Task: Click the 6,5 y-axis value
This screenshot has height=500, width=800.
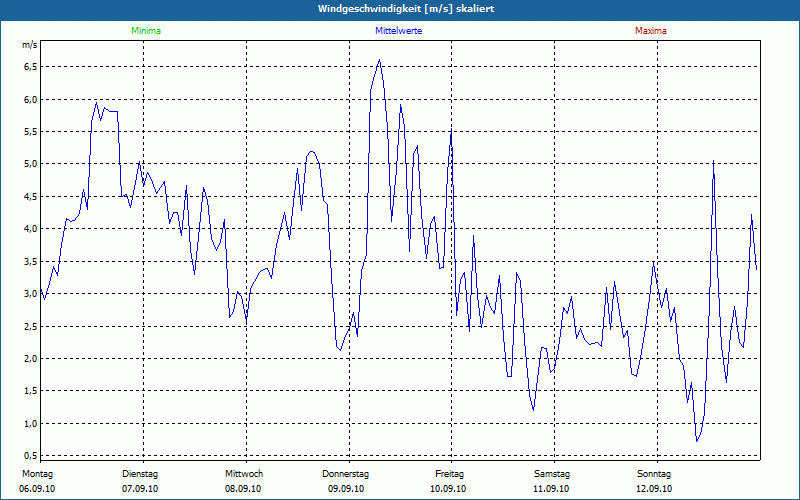Action: click(31, 67)
